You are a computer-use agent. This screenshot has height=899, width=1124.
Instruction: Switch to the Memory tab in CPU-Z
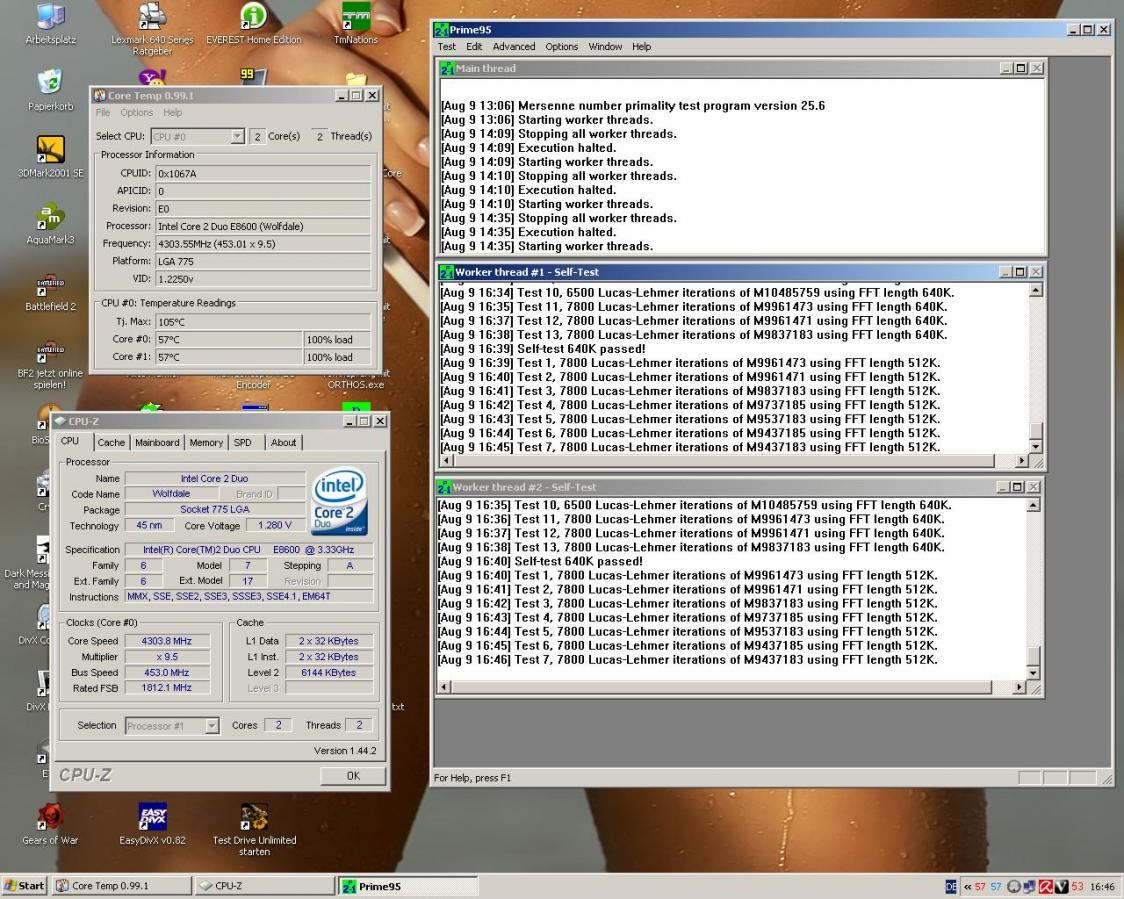pos(206,443)
